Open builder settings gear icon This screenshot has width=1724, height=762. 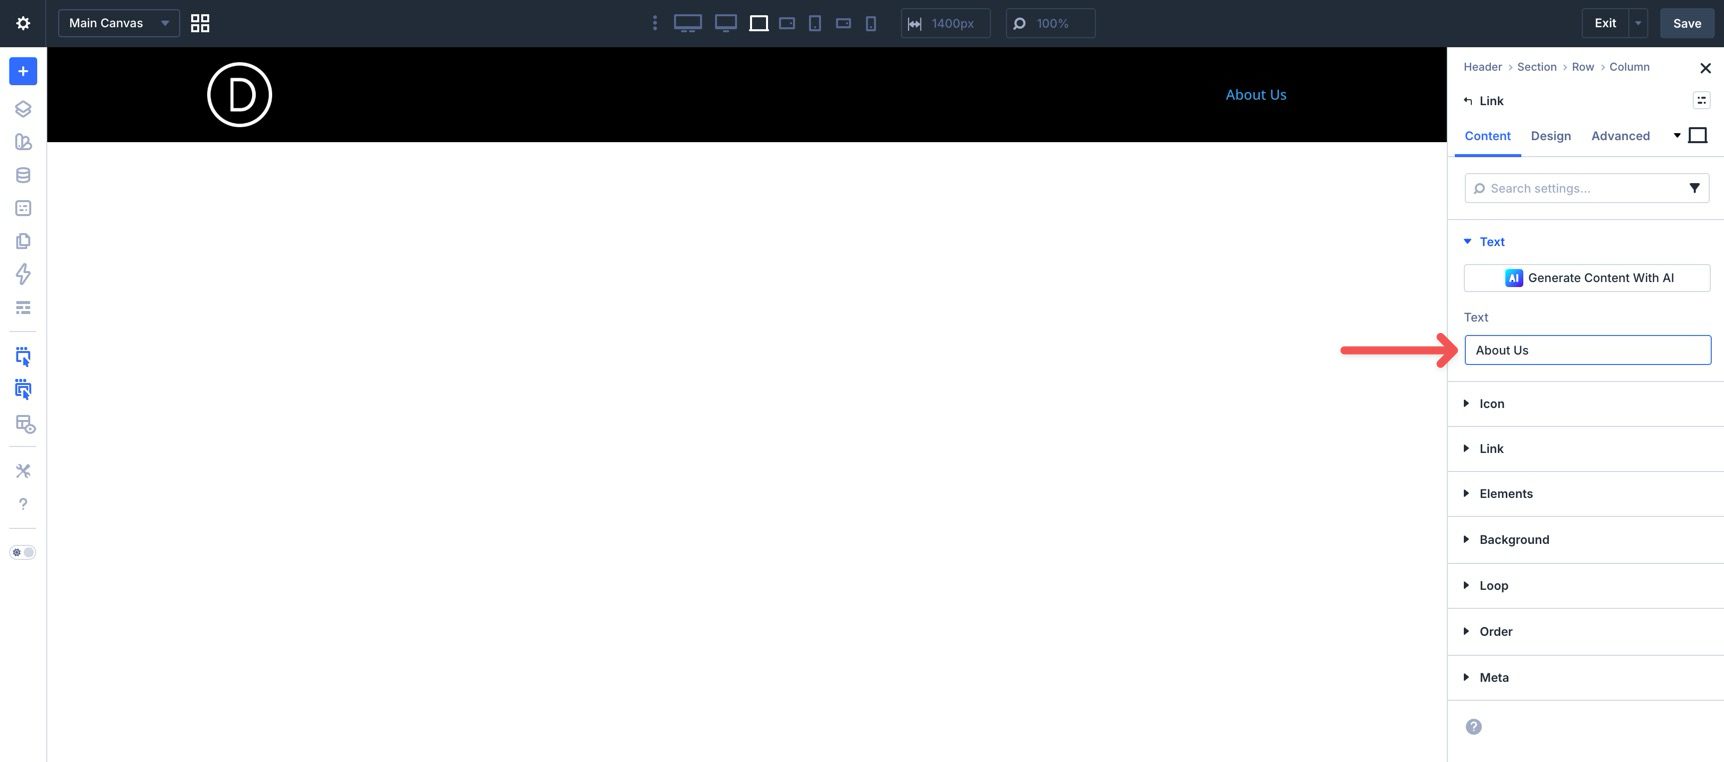pos(23,23)
